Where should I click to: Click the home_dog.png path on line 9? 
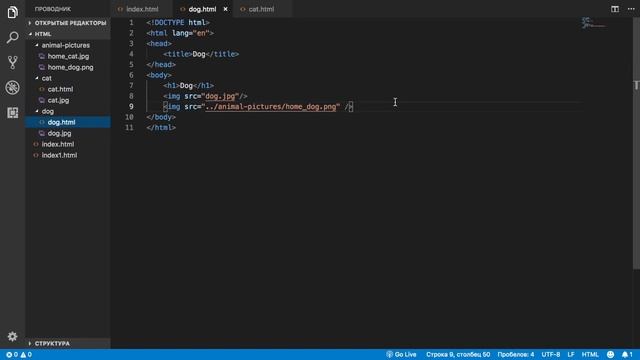point(271,107)
